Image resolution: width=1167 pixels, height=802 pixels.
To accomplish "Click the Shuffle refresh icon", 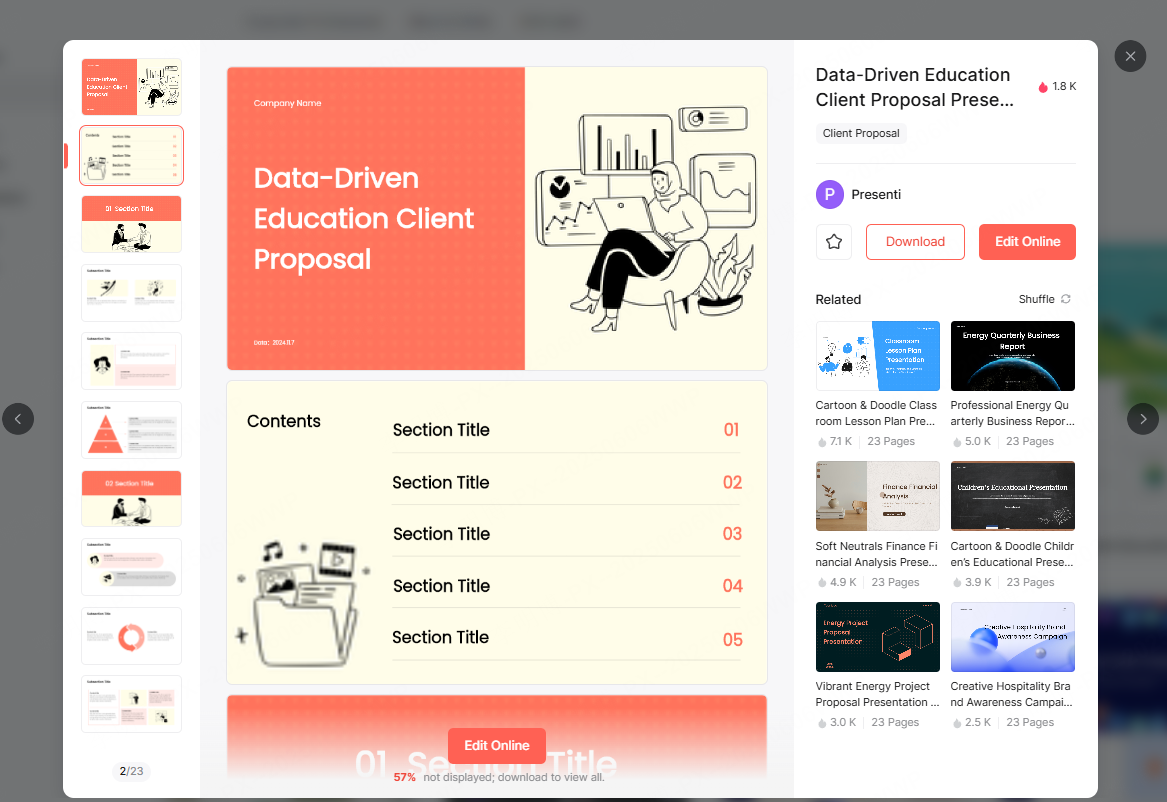I will click(1065, 298).
